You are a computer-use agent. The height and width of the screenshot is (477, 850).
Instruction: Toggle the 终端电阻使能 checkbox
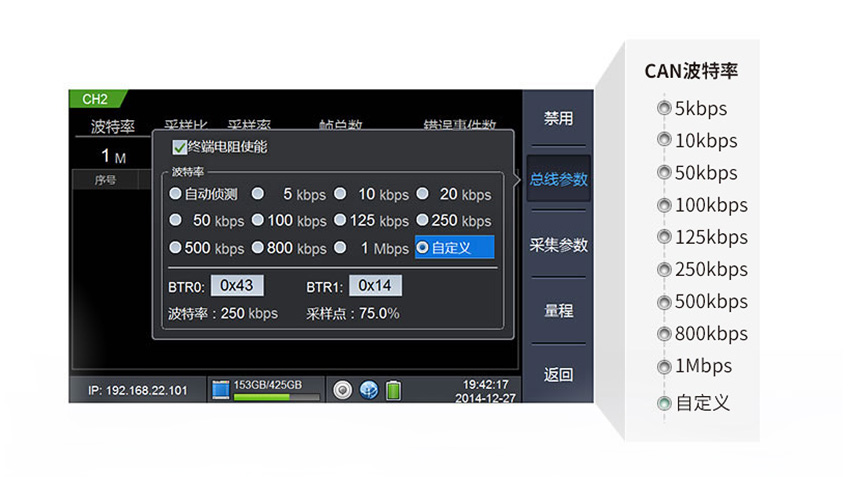point(180,148)
